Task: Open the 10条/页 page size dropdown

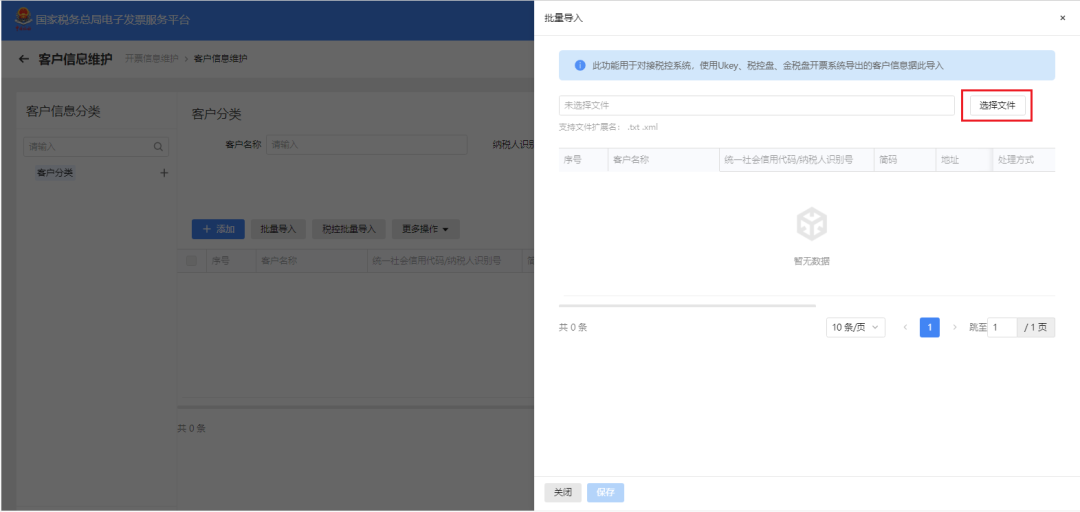Action: [x=855, y=327]
